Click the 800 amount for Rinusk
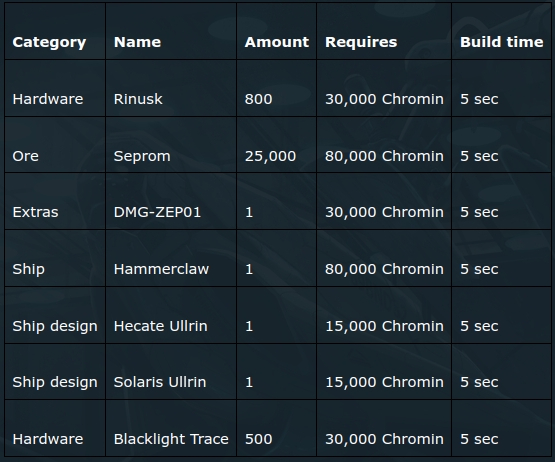The height and width of the screenshot is (462, 555). click(x=258, y=99)
